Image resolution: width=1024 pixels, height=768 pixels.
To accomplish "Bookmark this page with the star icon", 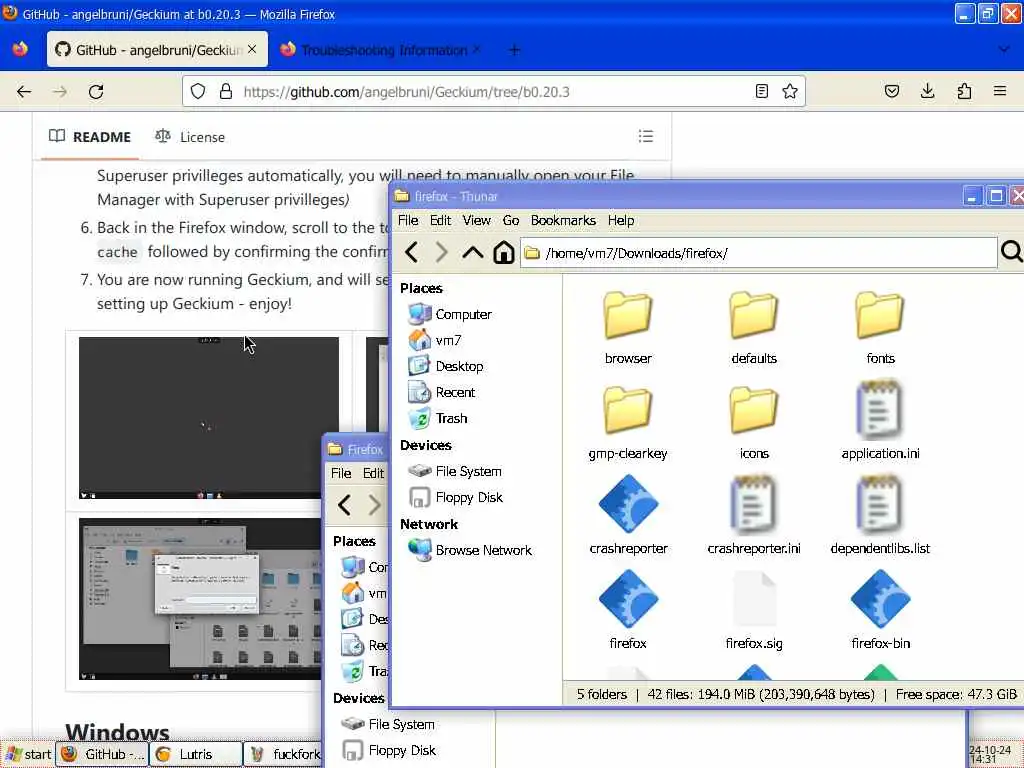I will pos(790,91).
